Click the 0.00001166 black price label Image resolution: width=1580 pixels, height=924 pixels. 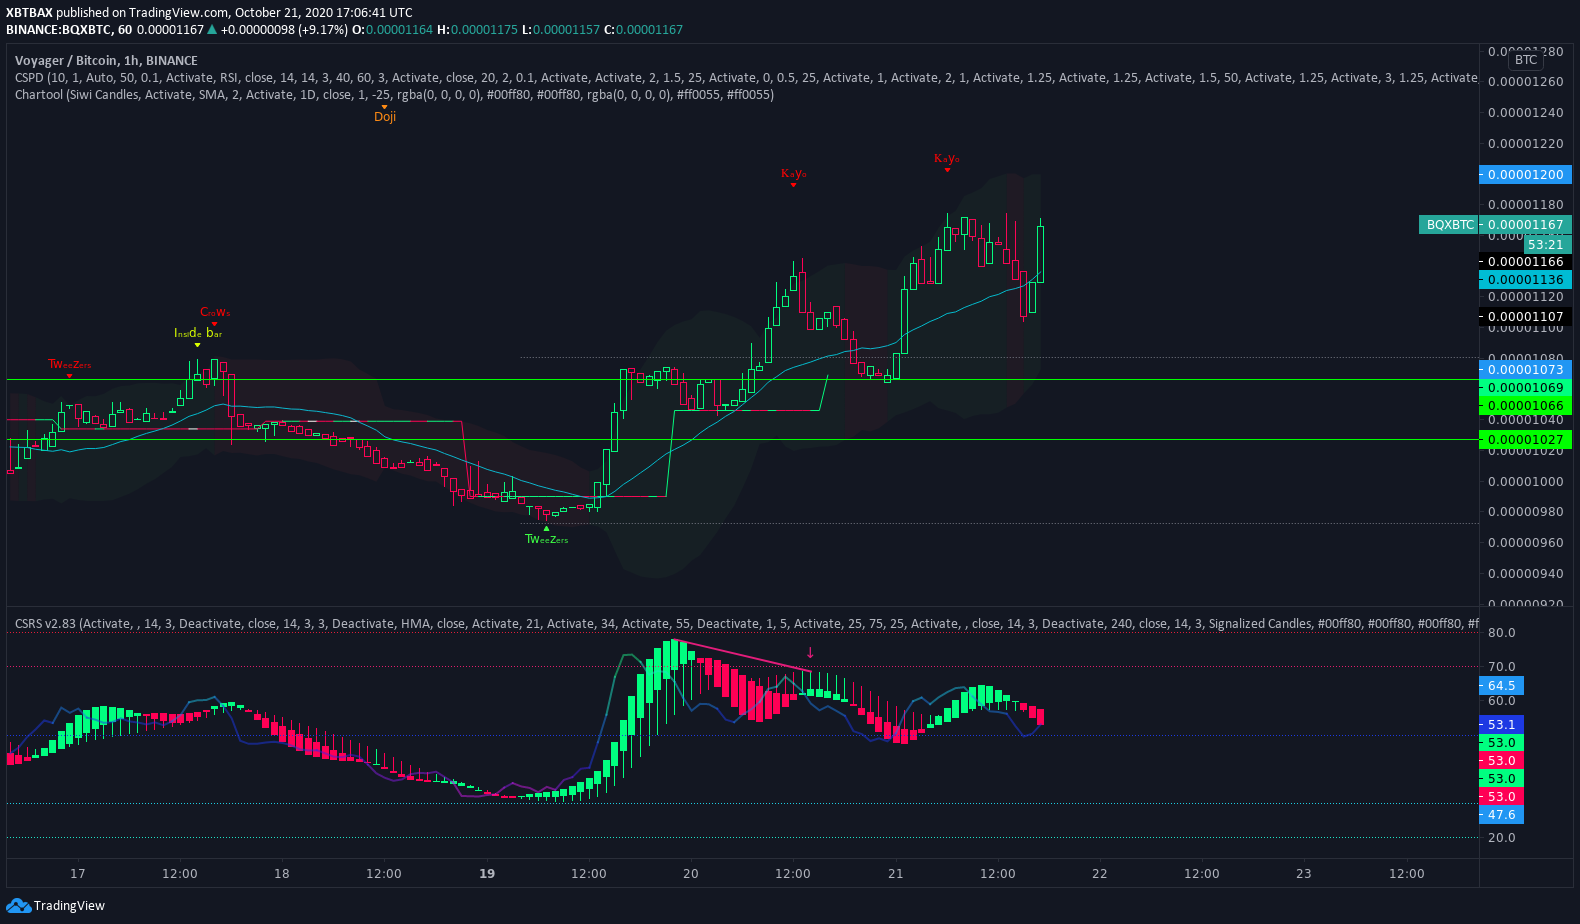tap(1525, 262)
